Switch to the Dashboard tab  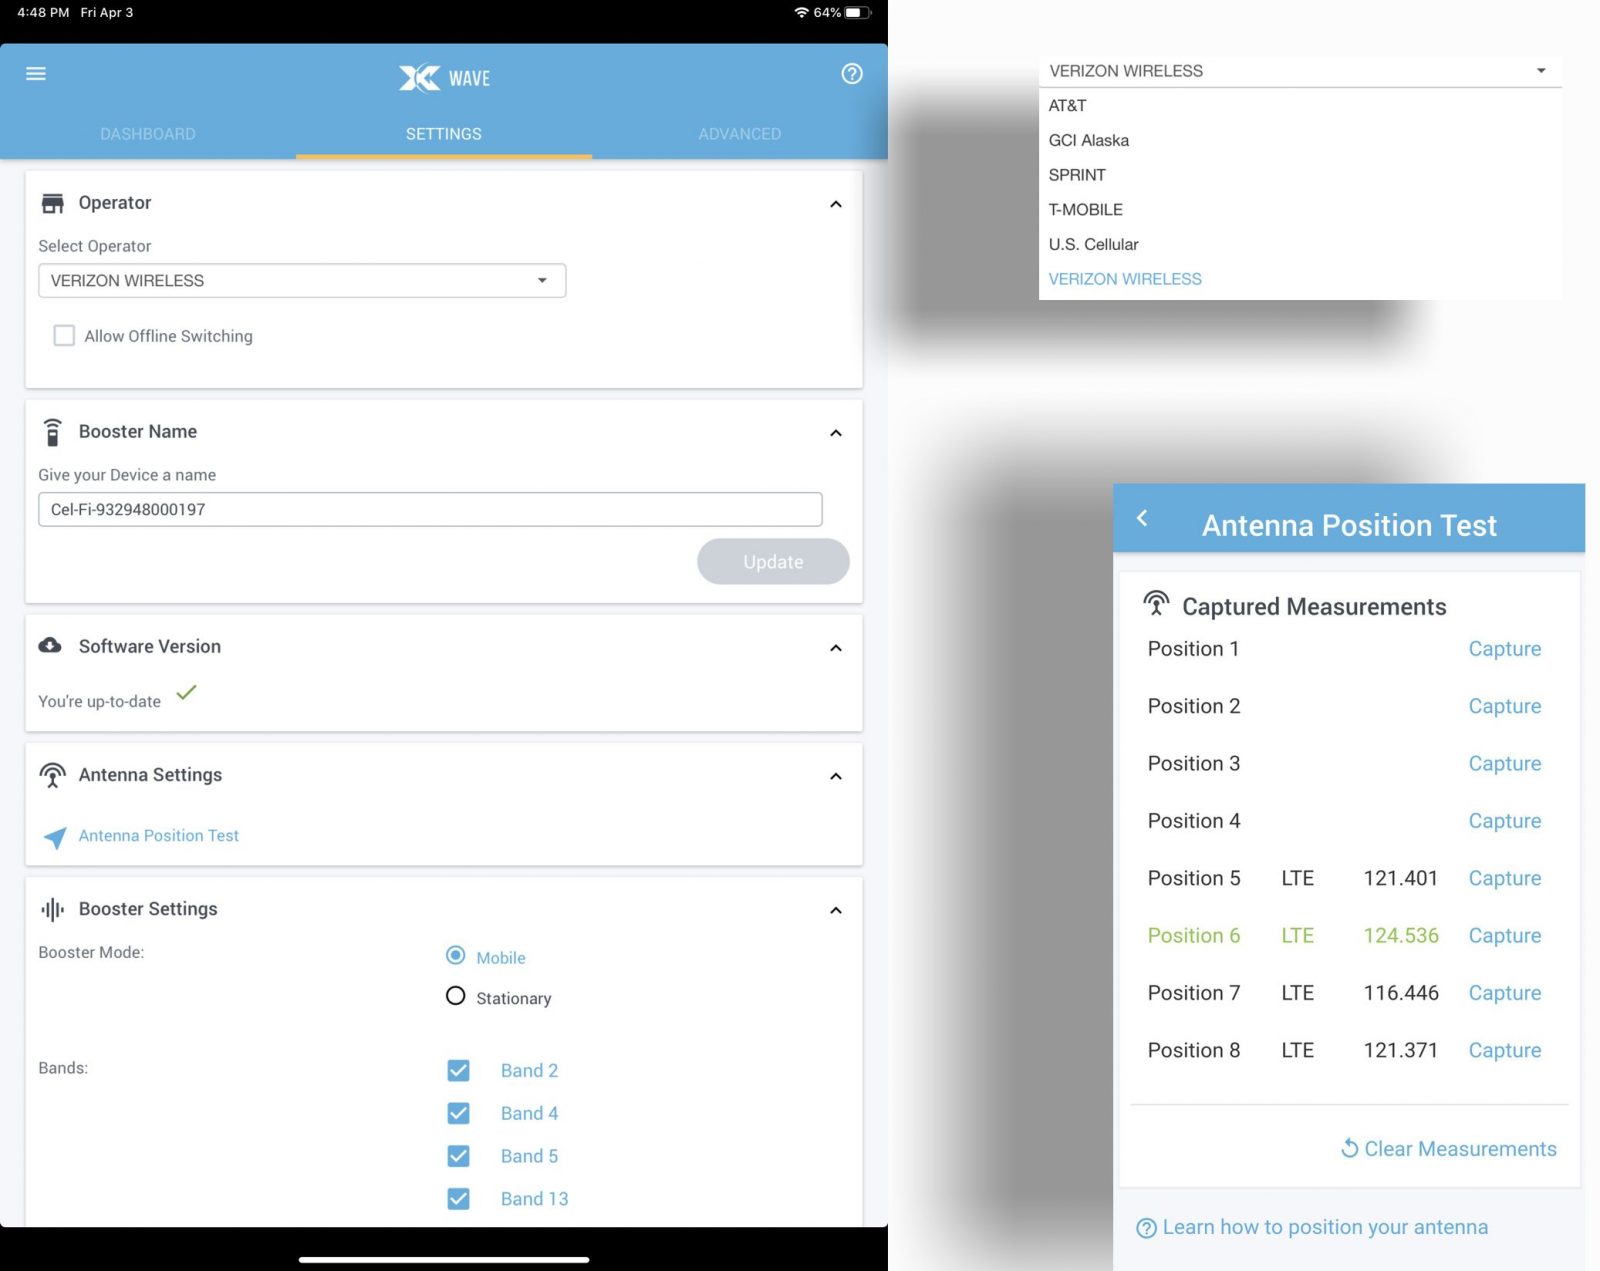pyautogui.click(x=148, y=134)
